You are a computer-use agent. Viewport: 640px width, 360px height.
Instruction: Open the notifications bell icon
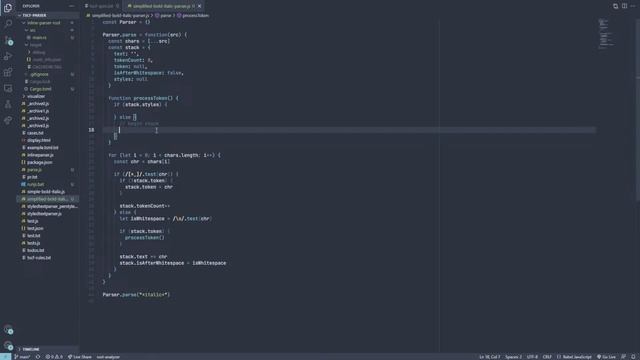(633, 357)
